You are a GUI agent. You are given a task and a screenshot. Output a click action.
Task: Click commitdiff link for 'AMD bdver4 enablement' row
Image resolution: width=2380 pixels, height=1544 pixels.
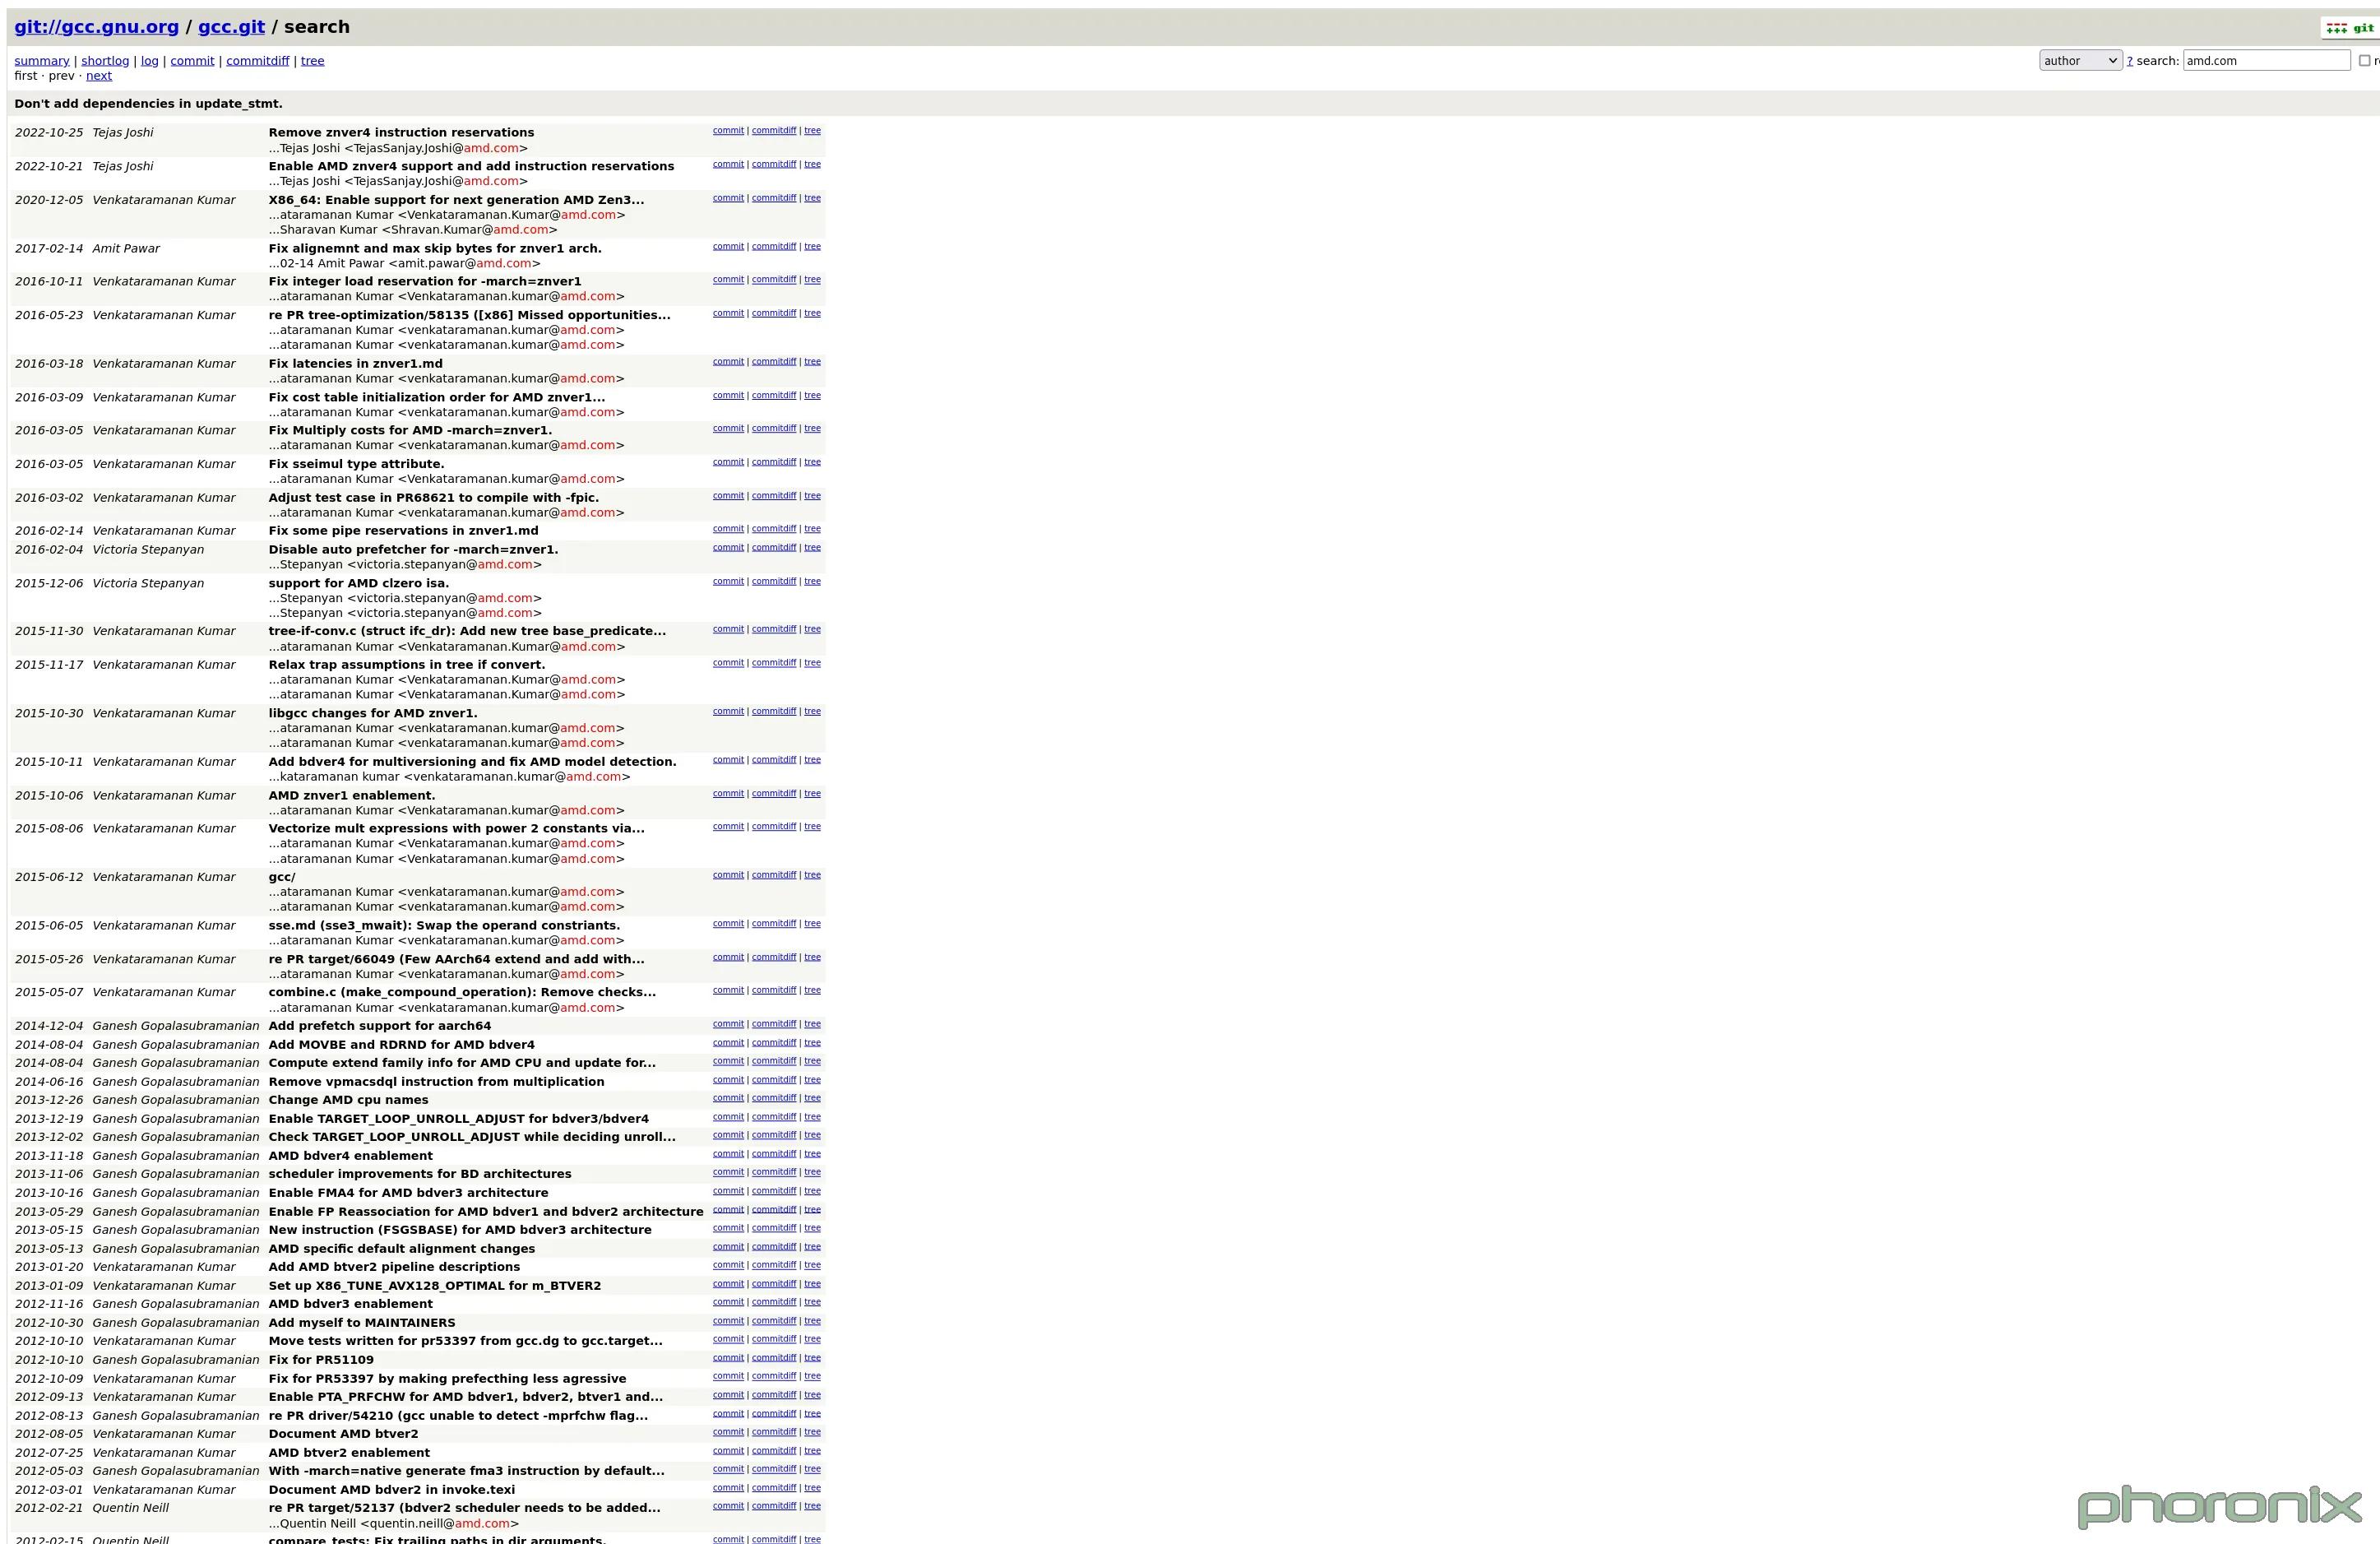774,1155
